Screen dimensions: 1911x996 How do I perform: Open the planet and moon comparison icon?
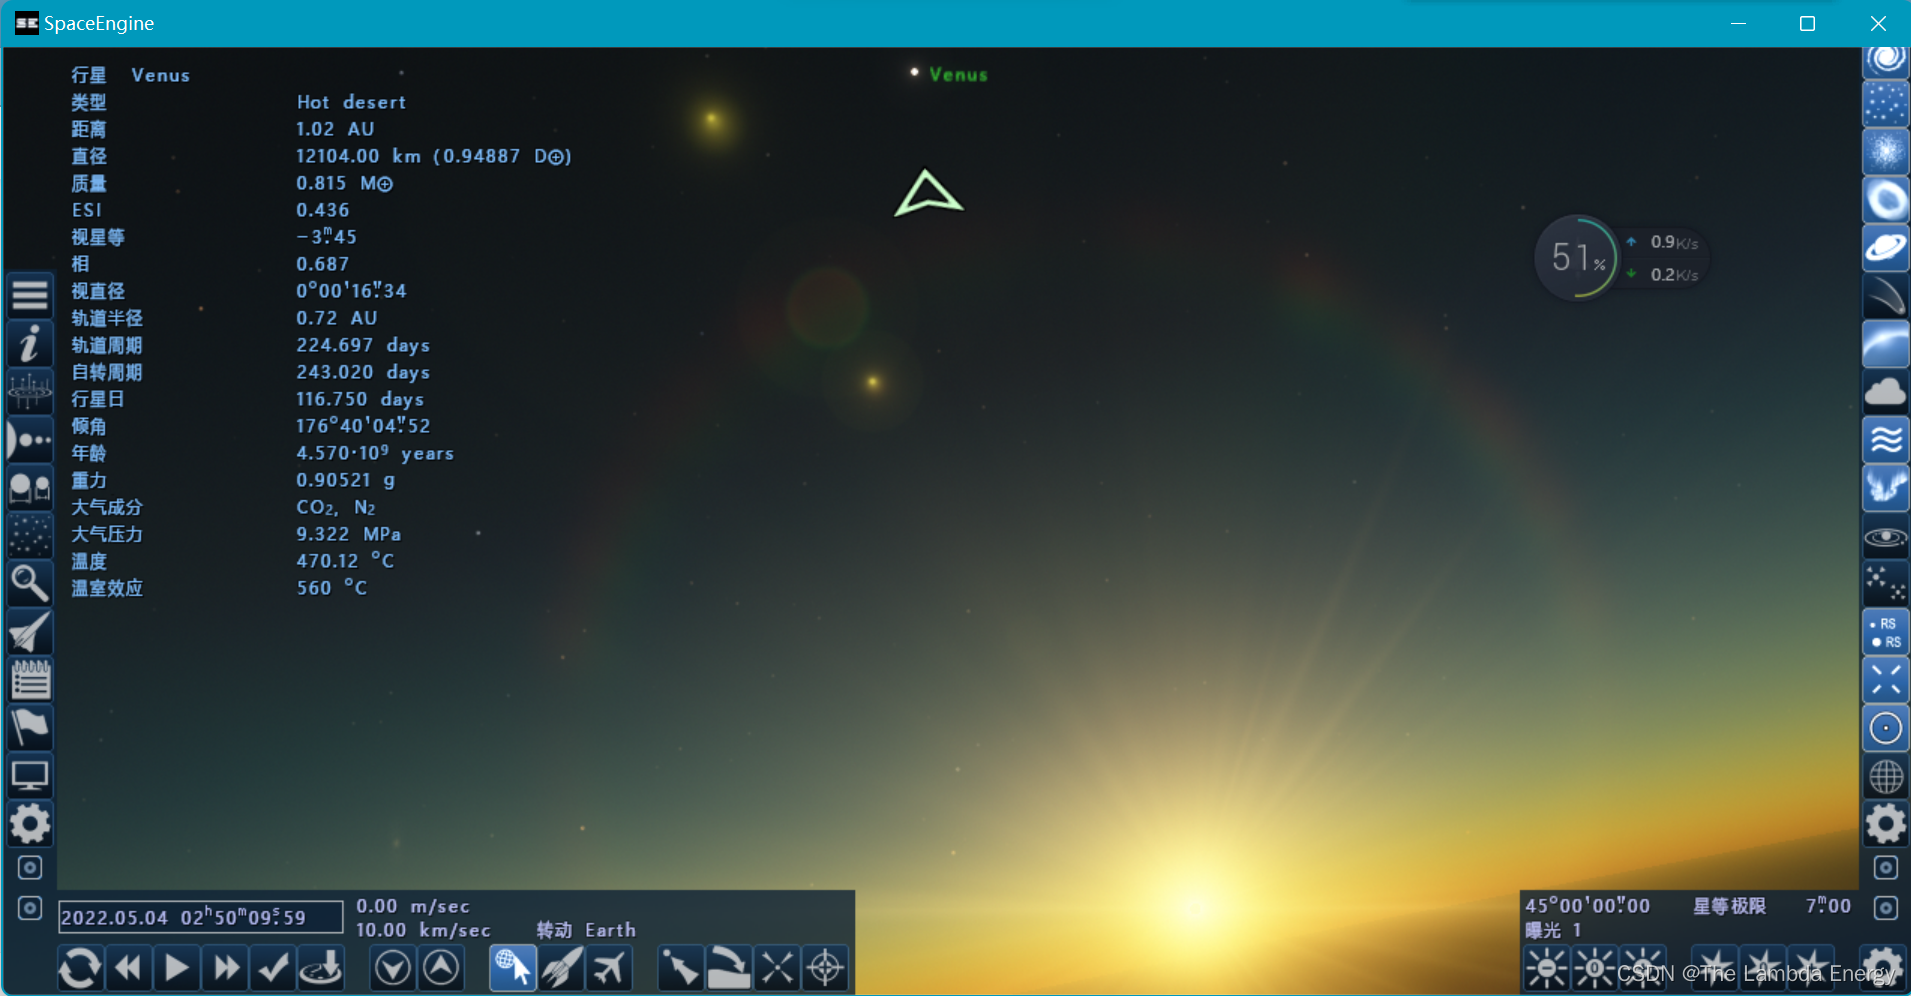tap(30, 488)
